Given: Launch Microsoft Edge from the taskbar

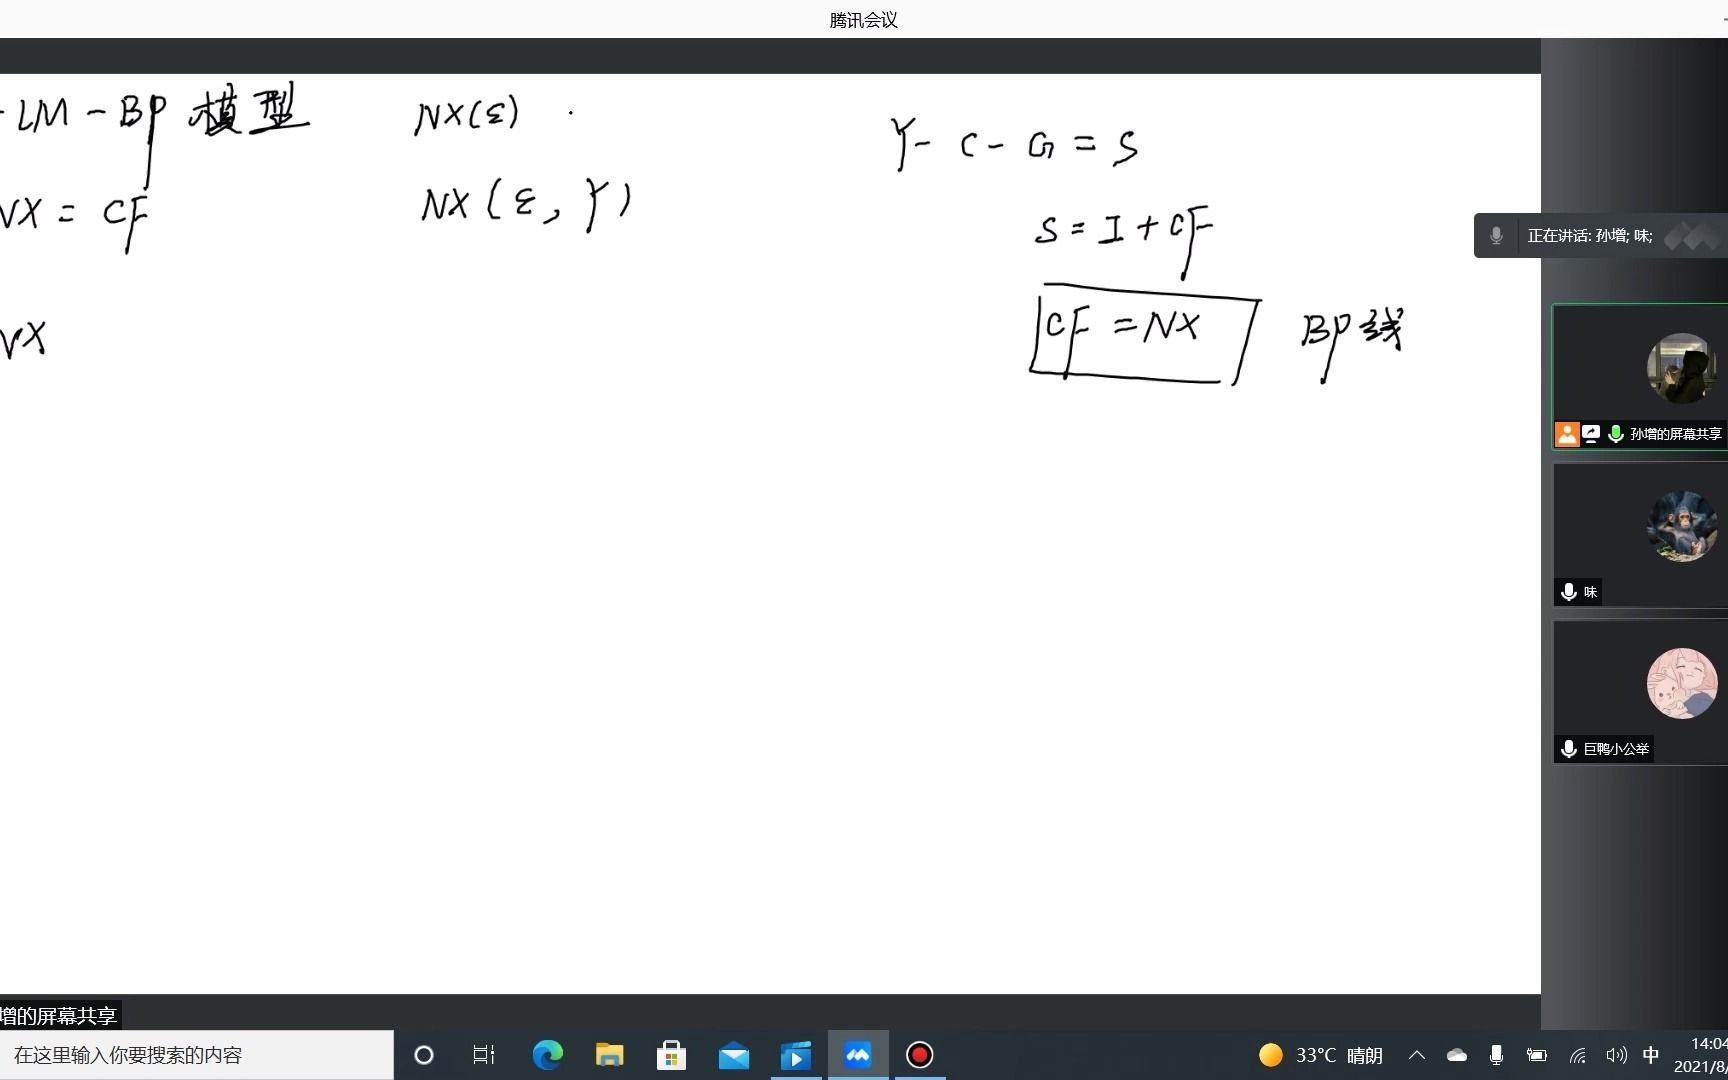Looking at the screenshot, I should coord(547,1055).
